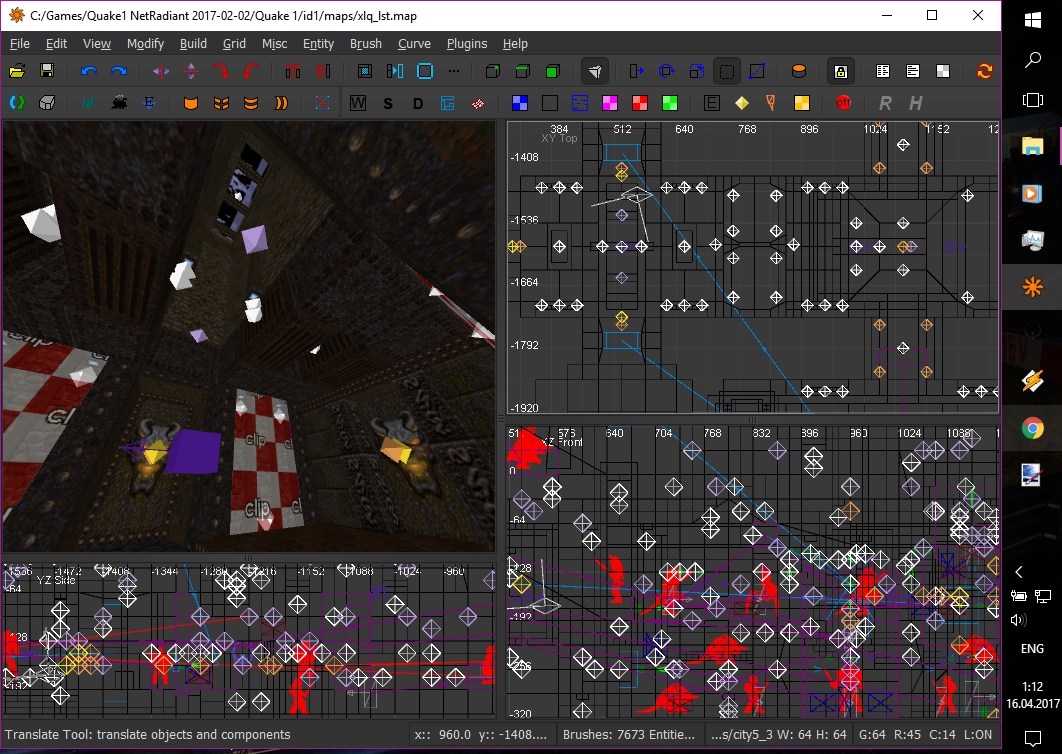Toggle face selection mode green cube

pyautogui.click(x=553, y=71)
